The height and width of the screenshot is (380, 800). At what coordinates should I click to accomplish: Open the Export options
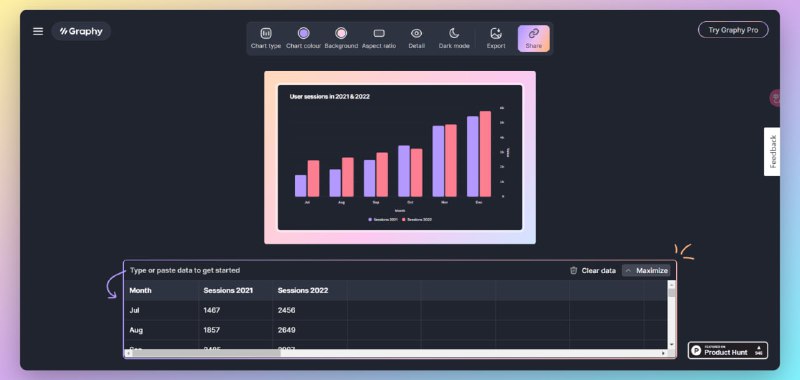(x=495, y=38)
